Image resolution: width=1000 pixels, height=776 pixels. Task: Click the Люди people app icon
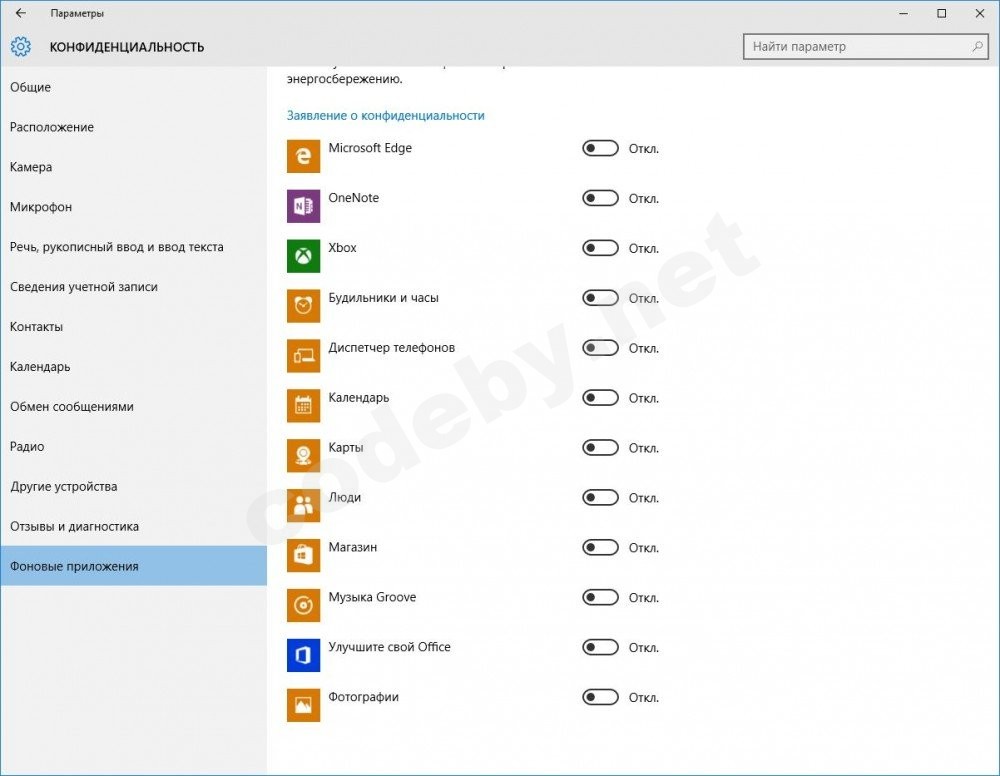pos(303,506)
